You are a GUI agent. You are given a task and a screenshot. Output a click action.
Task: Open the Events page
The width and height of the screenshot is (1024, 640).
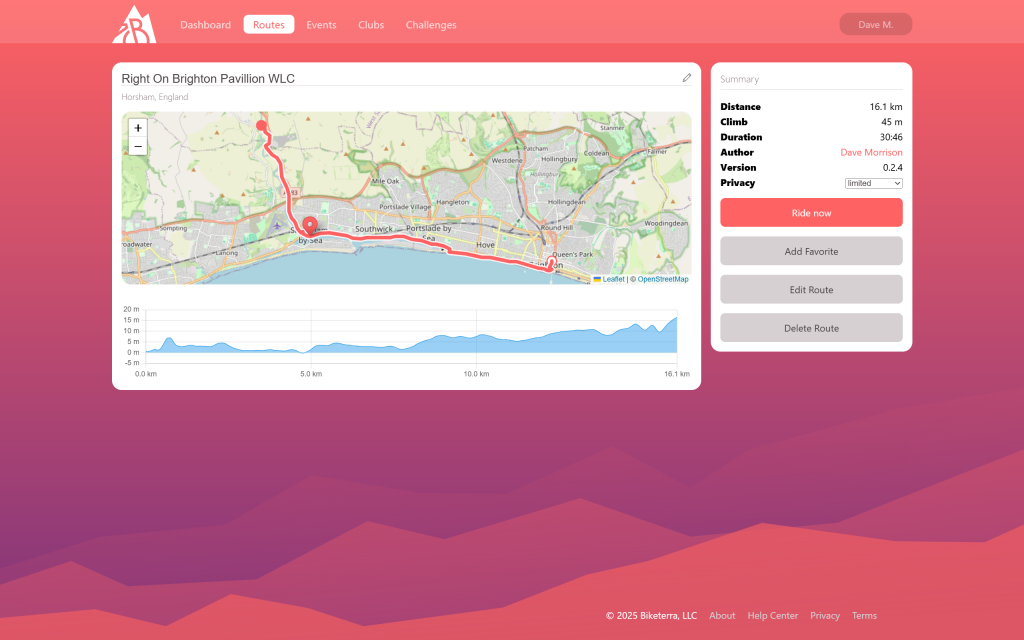tap(321, 25)
